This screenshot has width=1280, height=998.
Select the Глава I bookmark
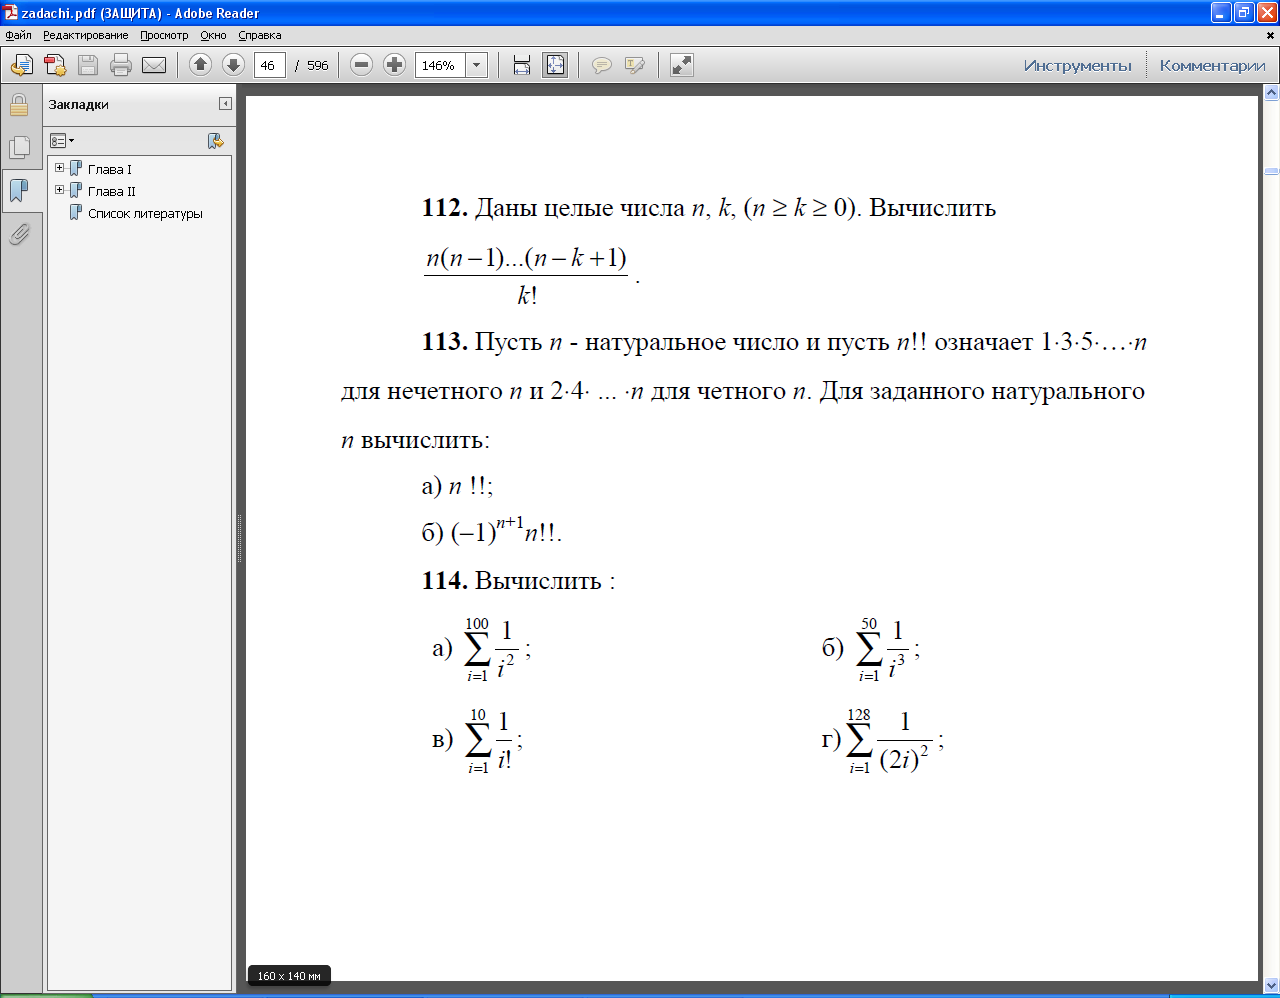[109, 169]
